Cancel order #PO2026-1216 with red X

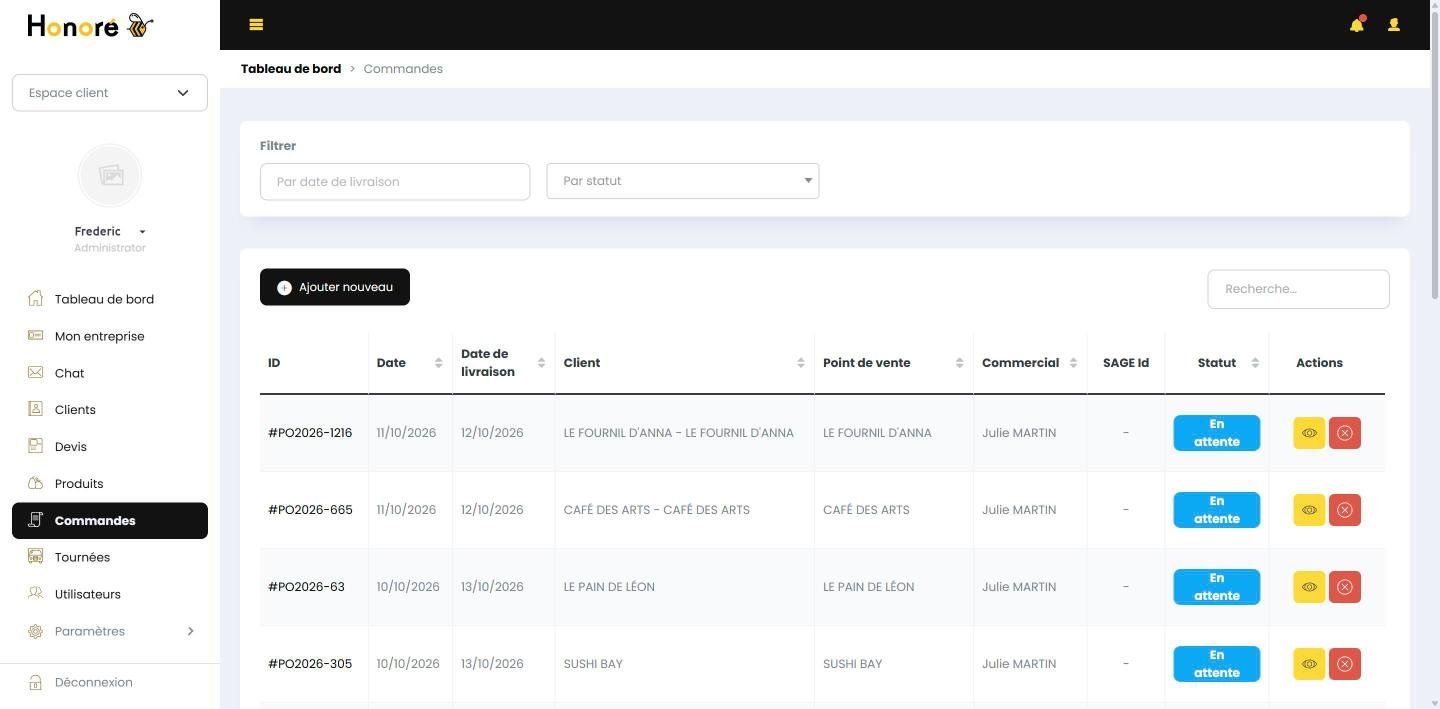[x=1345, y=433]
